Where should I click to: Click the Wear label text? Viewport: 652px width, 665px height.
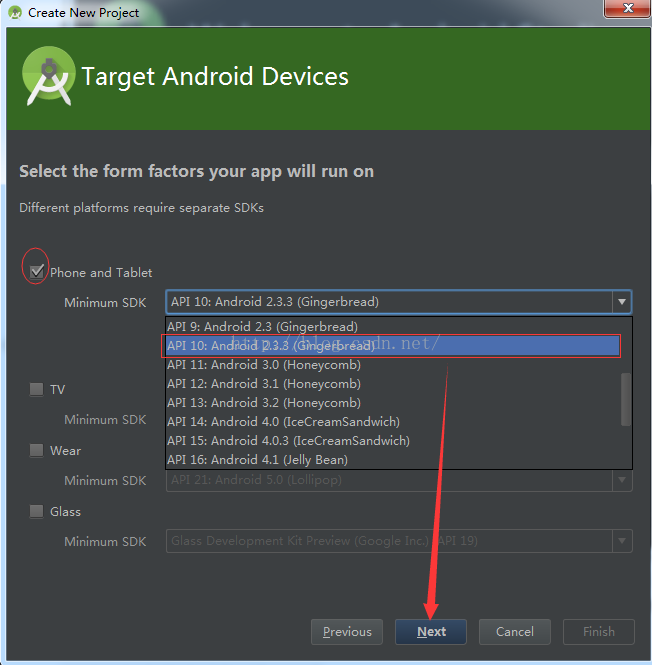point(65,450)
